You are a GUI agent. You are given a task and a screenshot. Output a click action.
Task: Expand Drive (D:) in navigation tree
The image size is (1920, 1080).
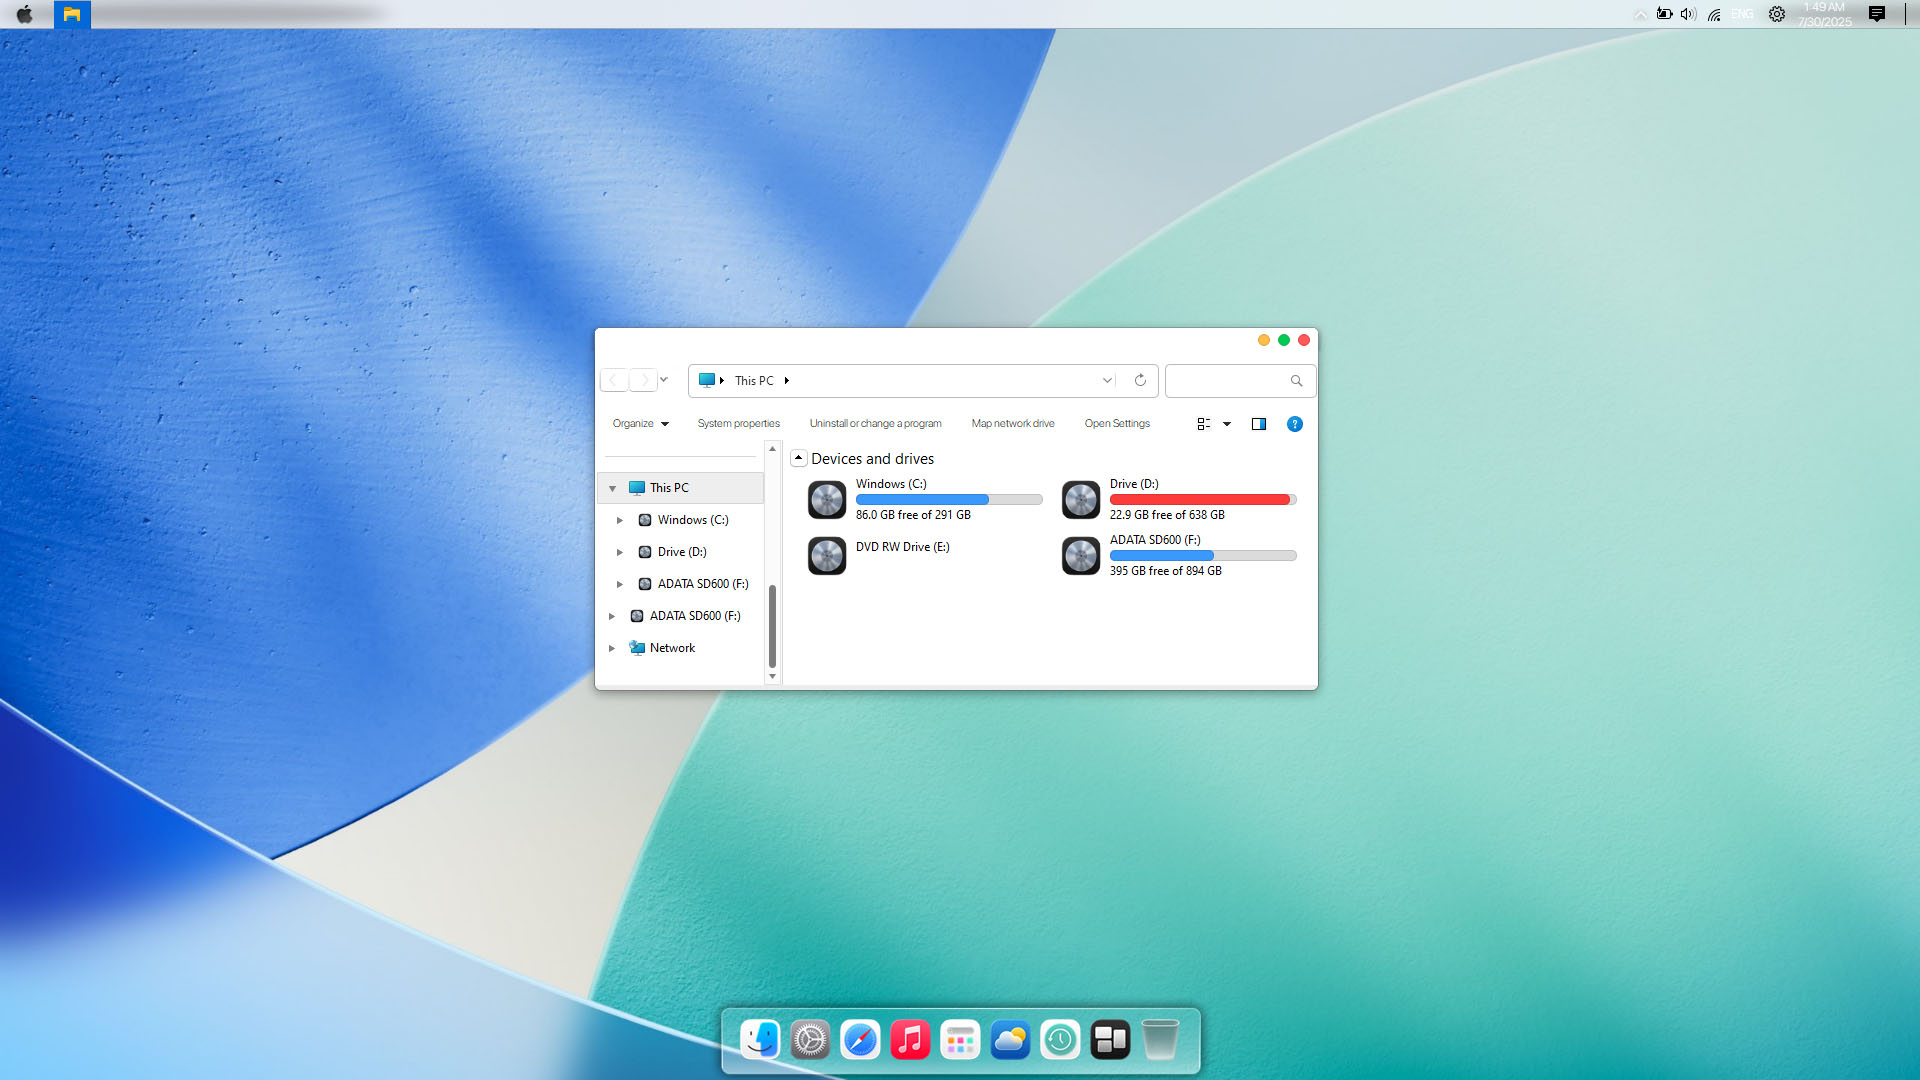coord(620,552)
